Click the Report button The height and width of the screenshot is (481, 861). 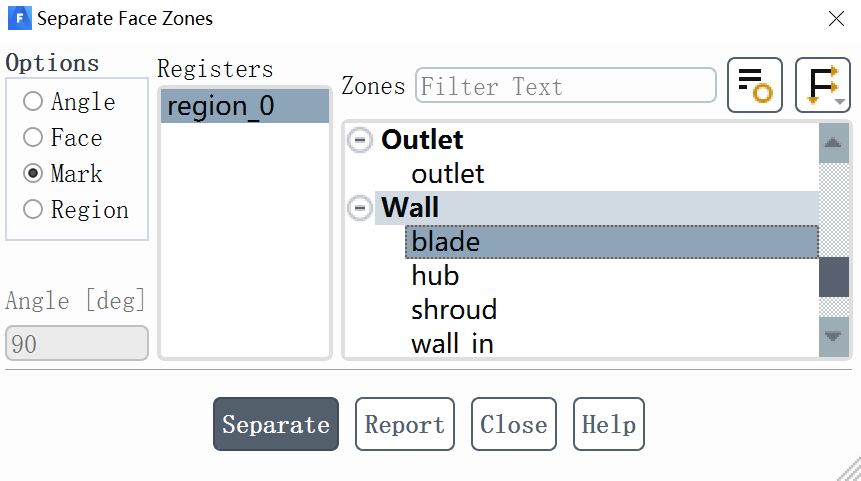click(404, 425)
